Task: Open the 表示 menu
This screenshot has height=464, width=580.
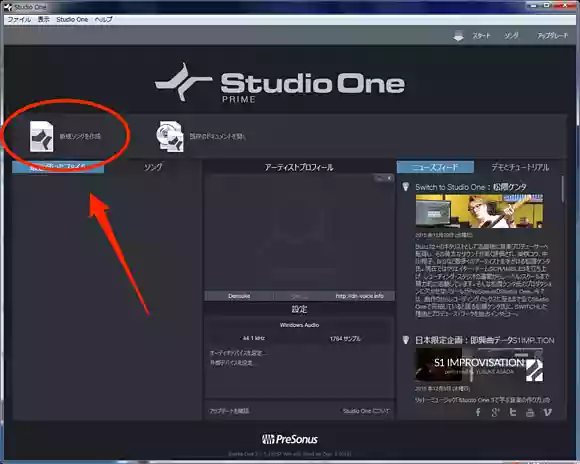Action: pos(43,20)
